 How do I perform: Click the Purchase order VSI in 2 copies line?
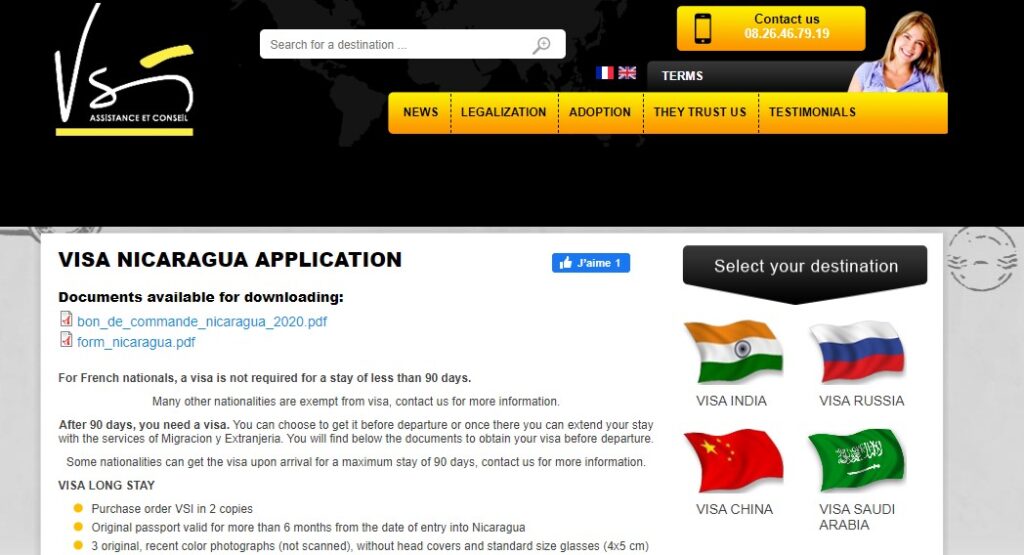(172, 509)
